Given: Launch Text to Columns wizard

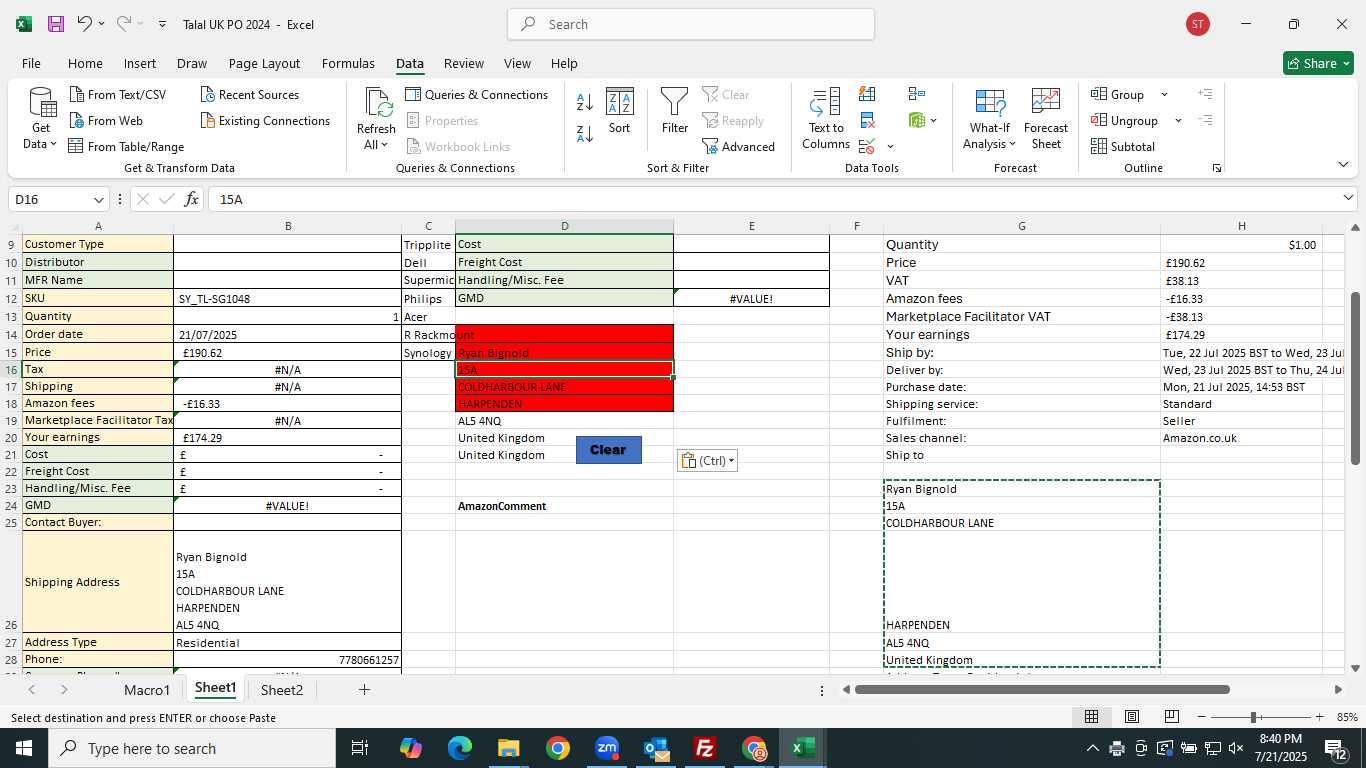Looking at the screenshot, I should [826, 118].
